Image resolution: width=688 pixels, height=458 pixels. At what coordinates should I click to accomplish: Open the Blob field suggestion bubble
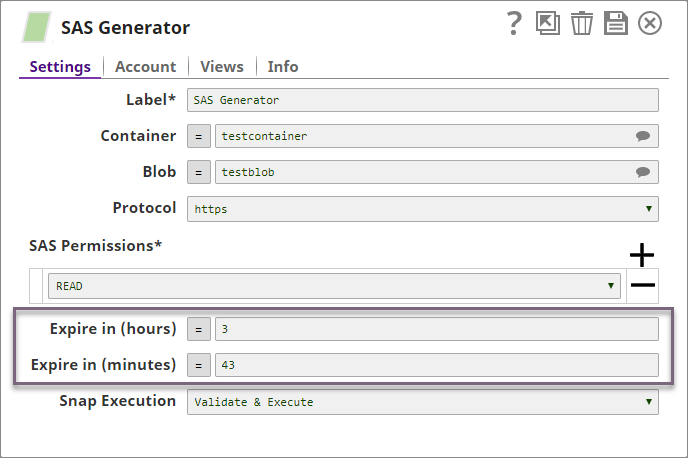tap(643, 172)
